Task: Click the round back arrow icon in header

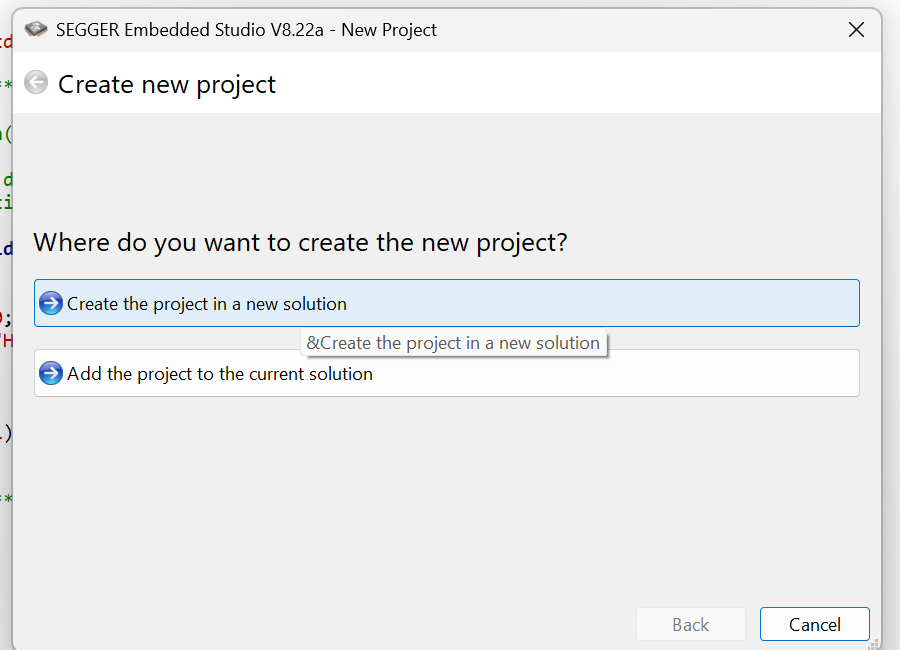Action: click(x=36, y=83)
